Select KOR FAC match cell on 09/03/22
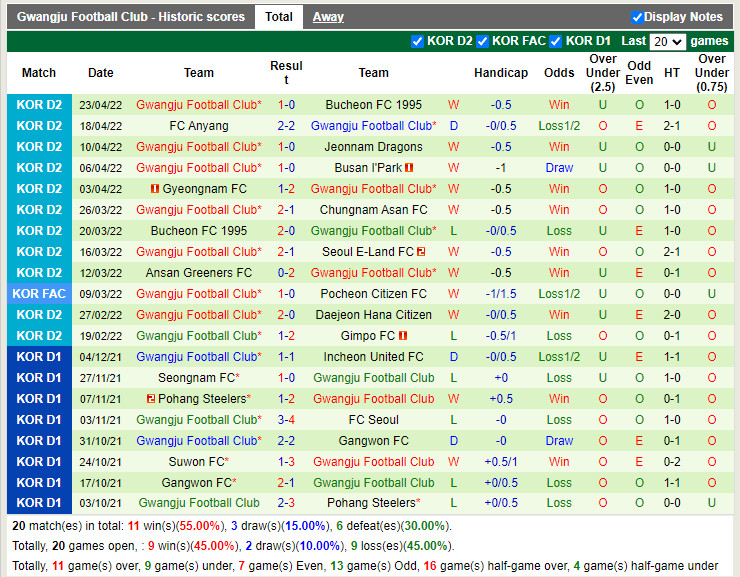This screenshot has height=577, width=740. click(39, 293)
